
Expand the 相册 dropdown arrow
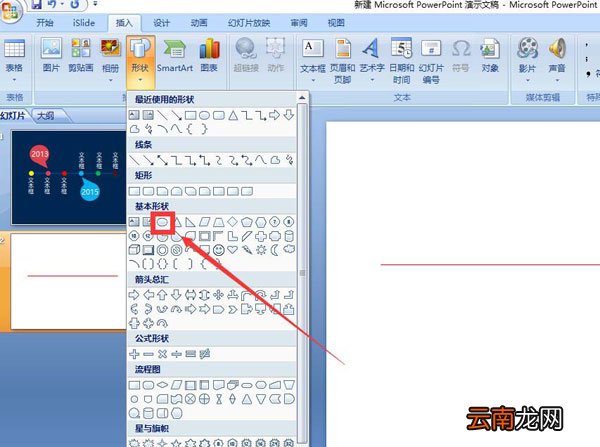[111, 80]
